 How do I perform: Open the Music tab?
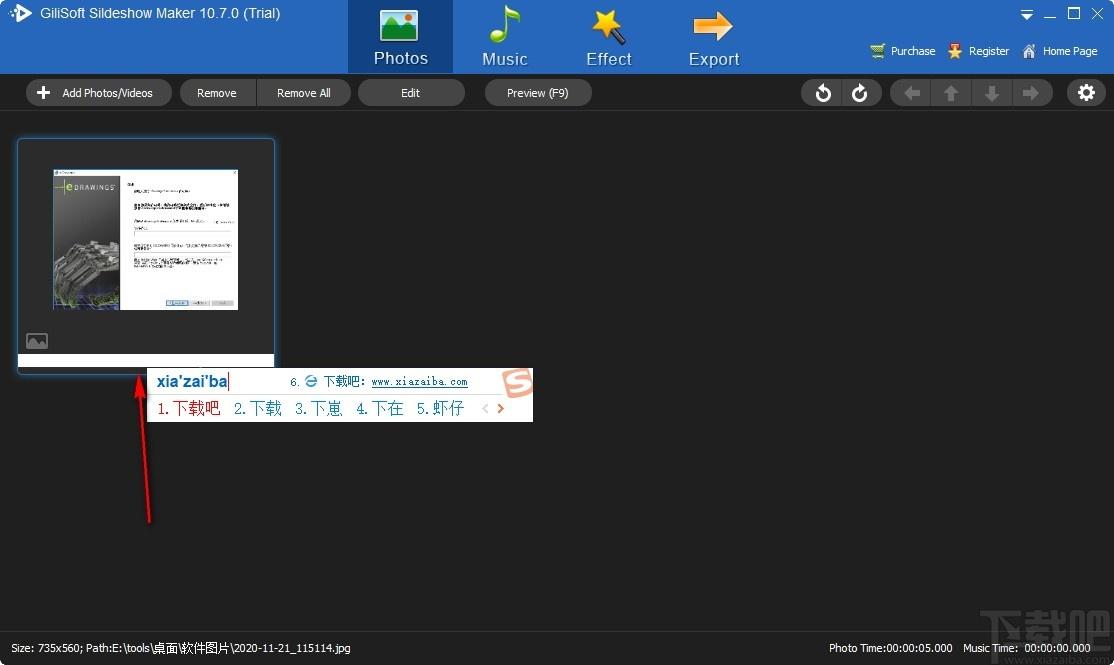504,37
